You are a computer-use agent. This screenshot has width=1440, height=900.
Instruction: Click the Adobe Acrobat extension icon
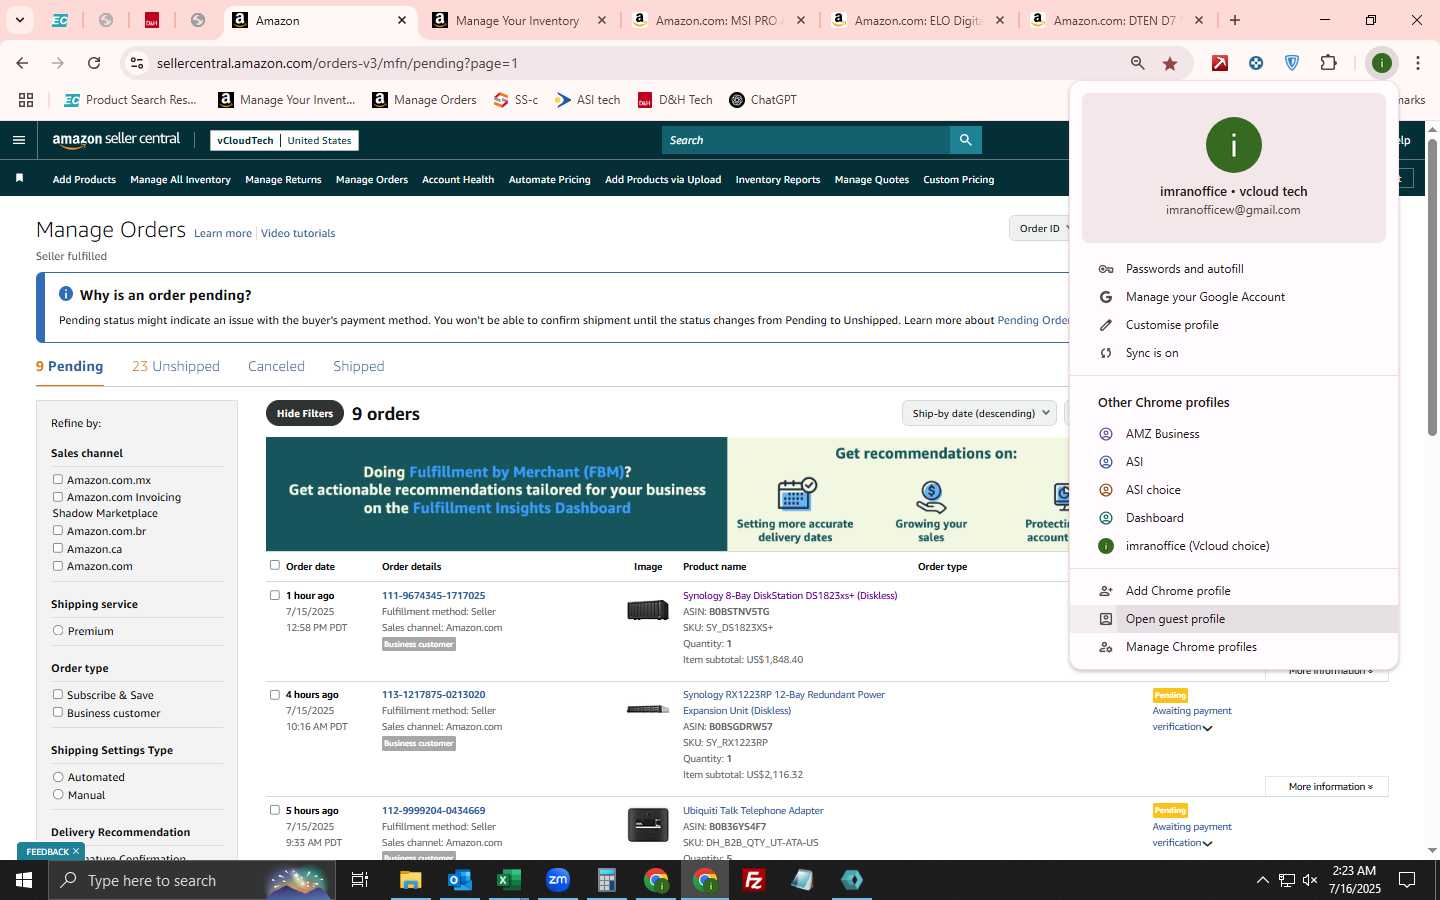[x=1220, y=63]
